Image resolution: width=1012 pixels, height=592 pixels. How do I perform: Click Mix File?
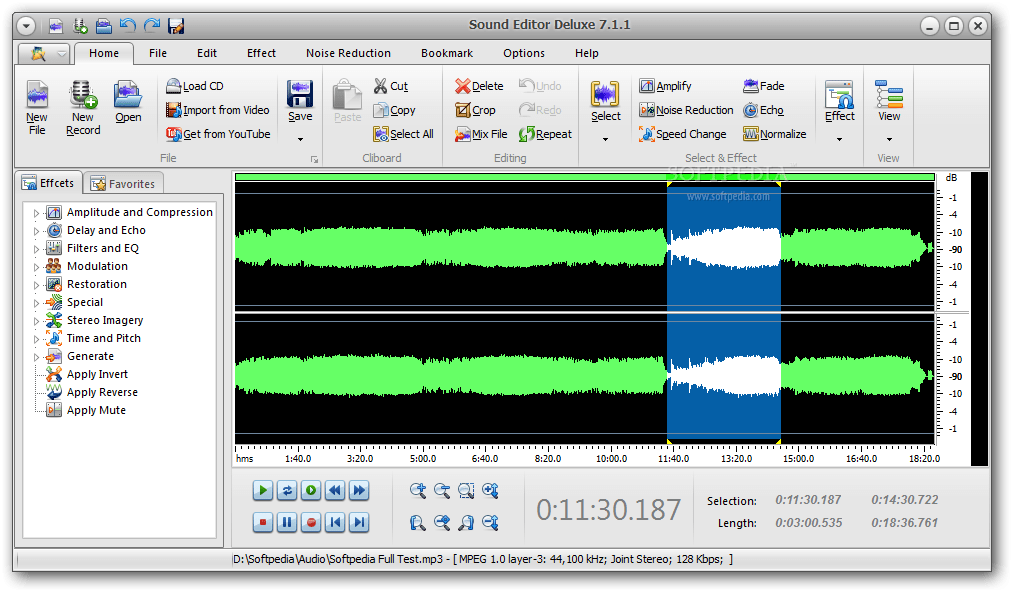point(481,134)
